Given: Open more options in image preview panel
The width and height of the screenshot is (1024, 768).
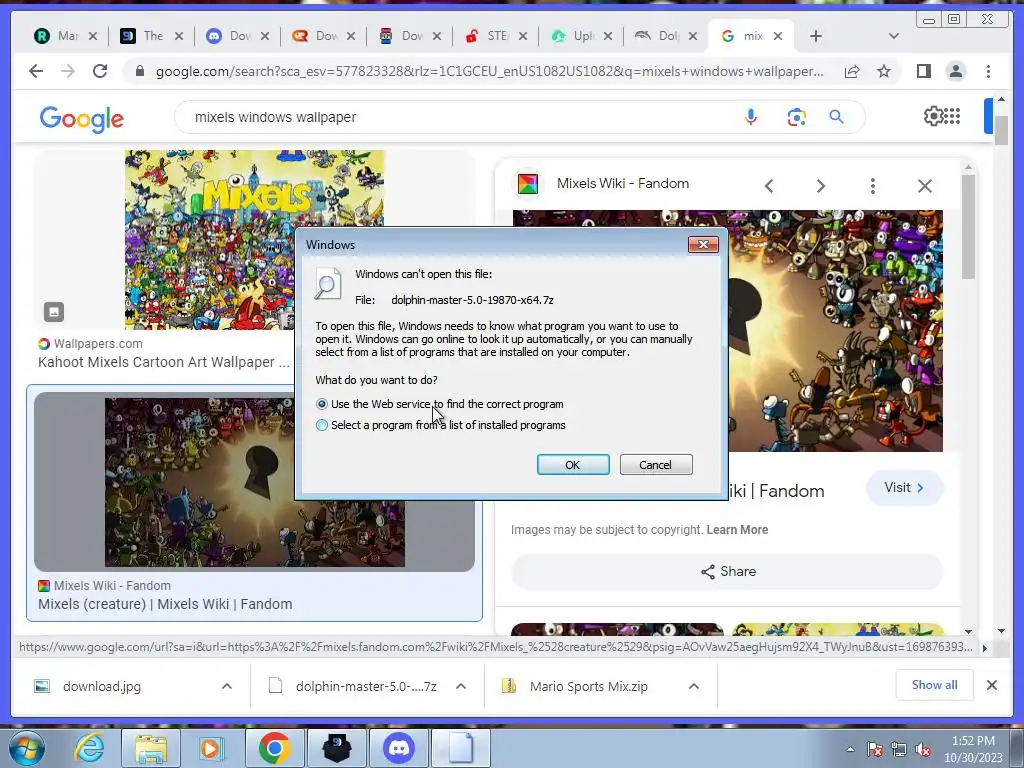Looking at the screenshot, I should tap(872, 186).
